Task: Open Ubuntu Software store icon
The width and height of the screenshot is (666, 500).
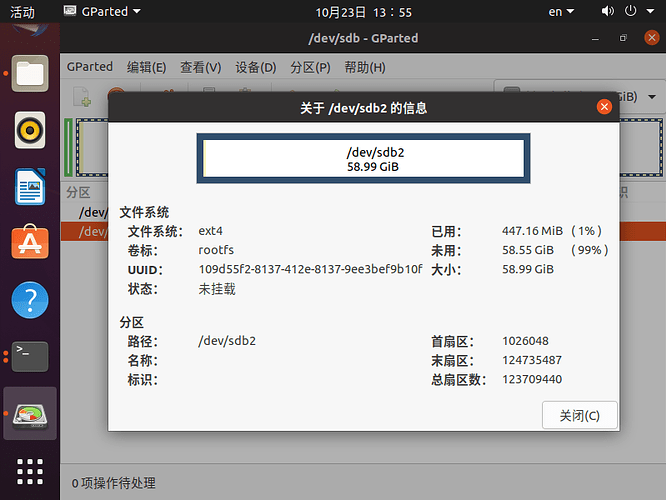Action: point(30,243)
